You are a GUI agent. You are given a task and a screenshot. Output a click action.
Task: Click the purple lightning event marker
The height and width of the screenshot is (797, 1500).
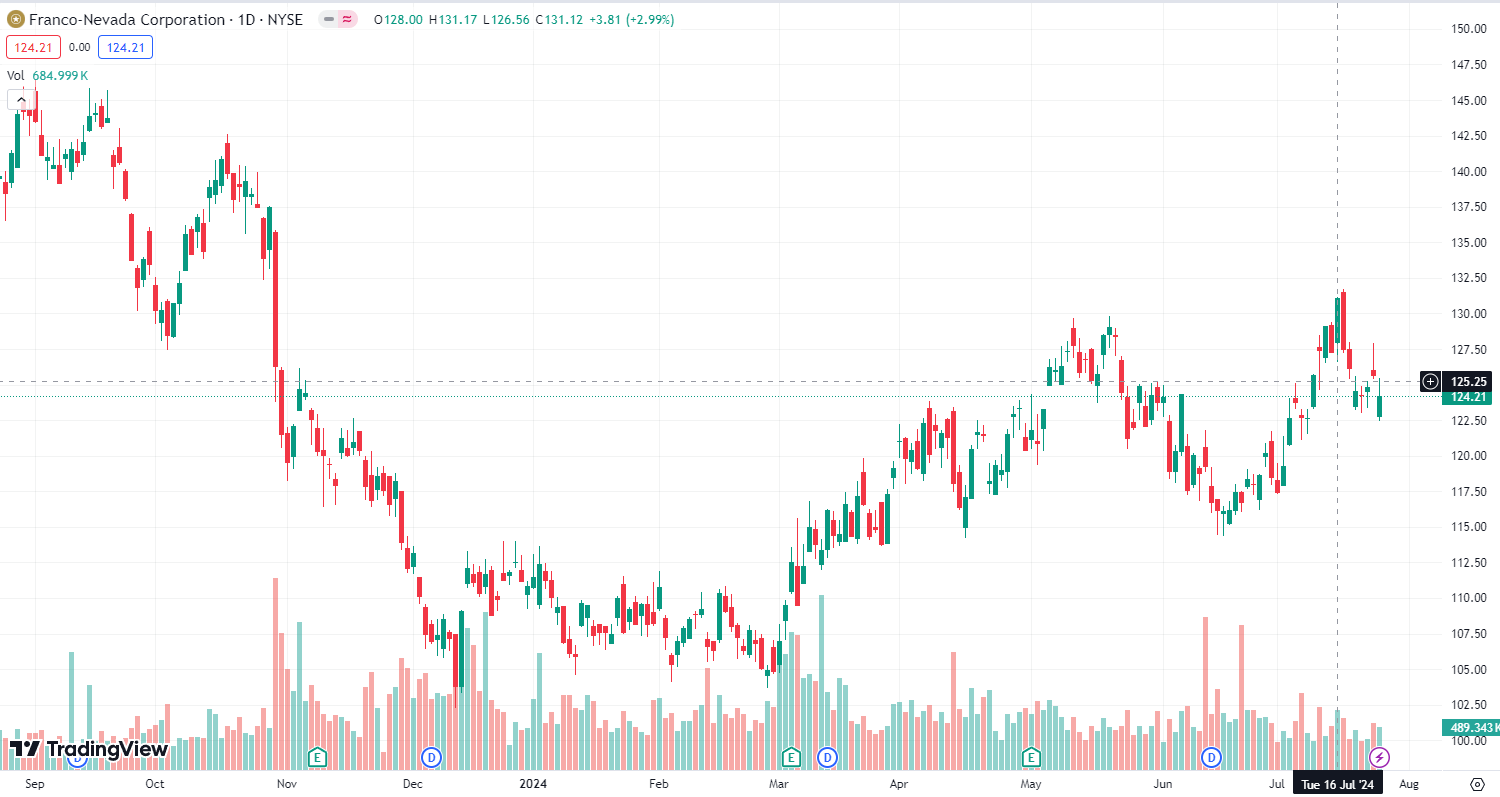1380,757
